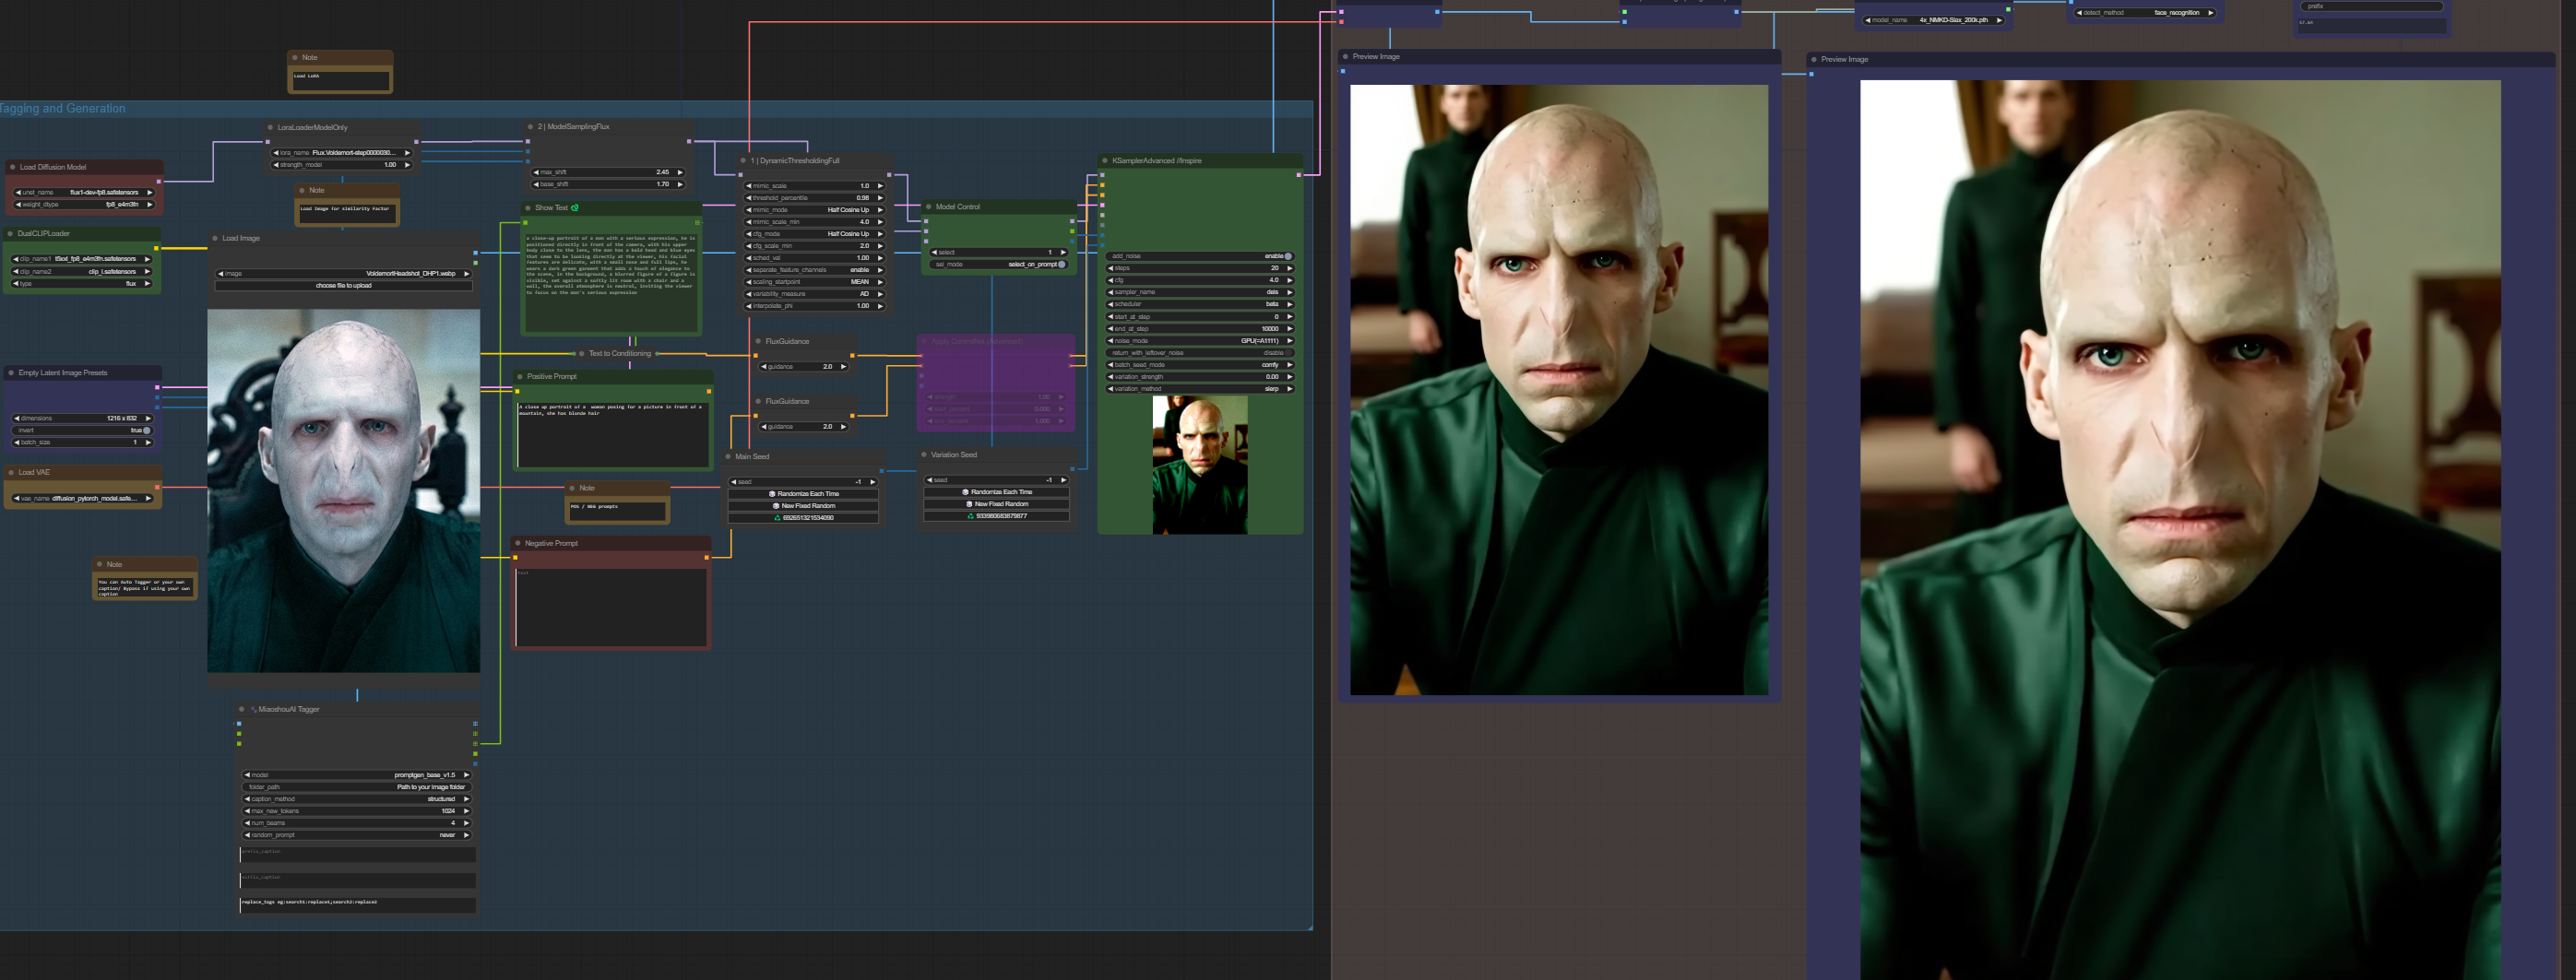Collapse the Load Image node dot
The height and width of the screenshot is (980, 2576).
pos(215,238)
